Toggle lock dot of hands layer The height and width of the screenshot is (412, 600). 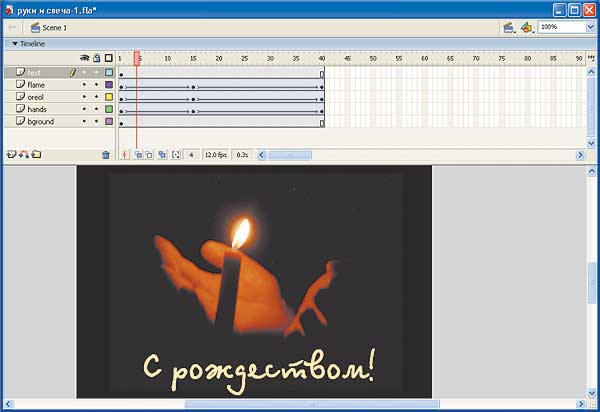(x=96, y=109)
